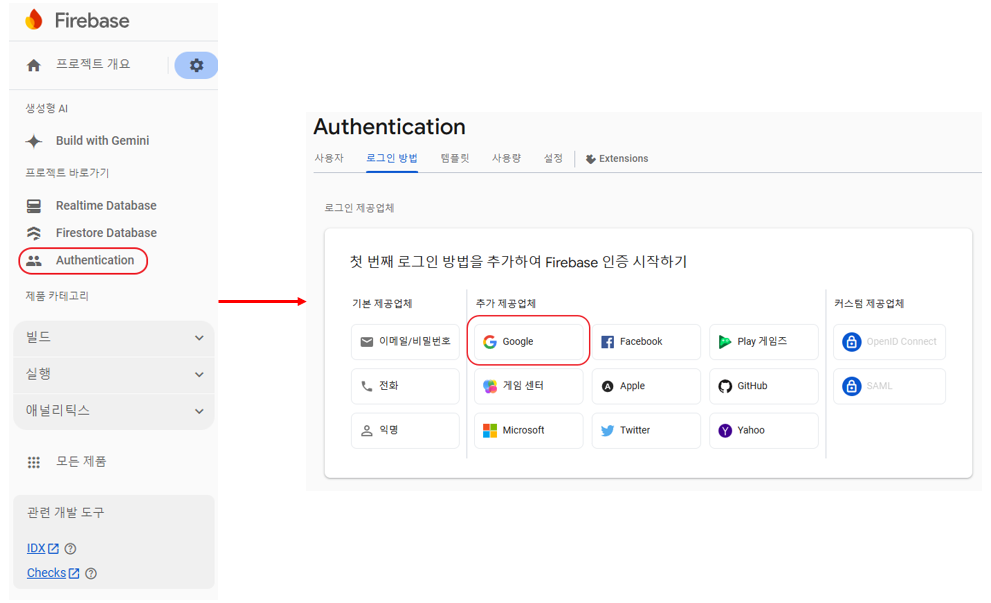991x603 pixels.
Task: Select the 로그인 방법 tab
Action: pyautogui.click(x=392, y=158)
